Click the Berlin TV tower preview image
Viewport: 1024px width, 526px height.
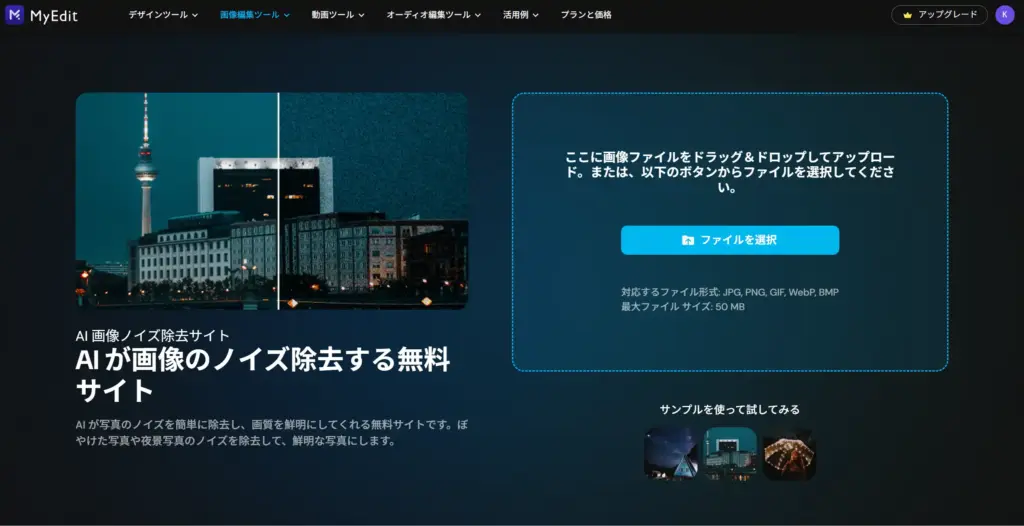(x=272, y=201)
